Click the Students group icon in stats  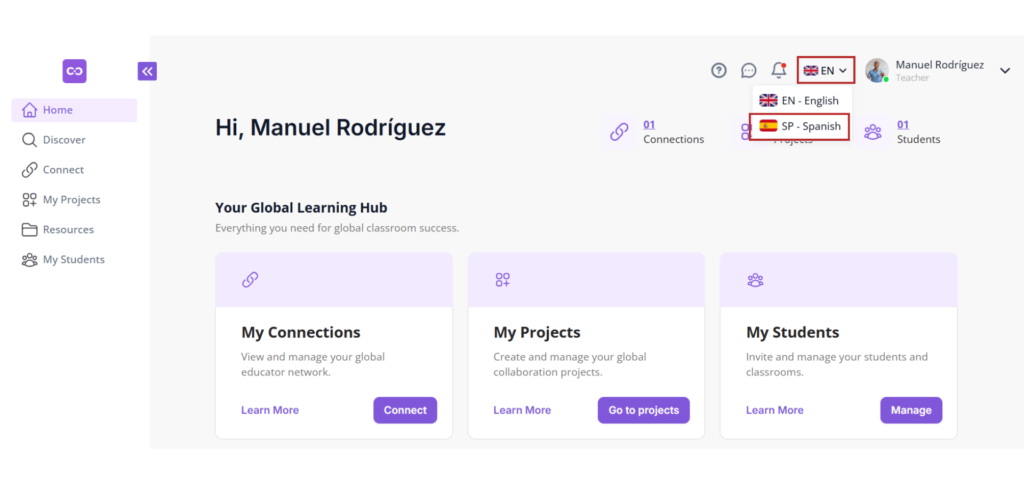point(872,132)
